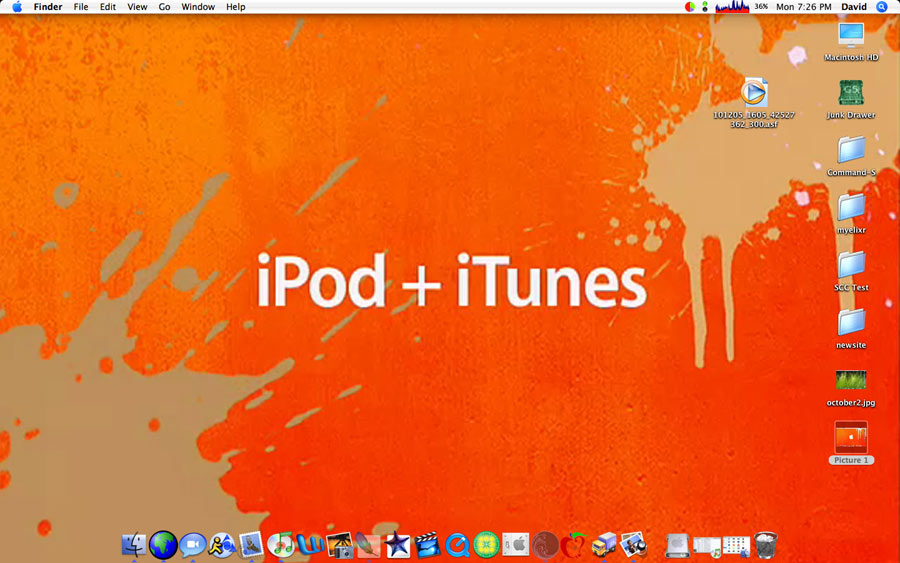900x563 pixels.
Task: Click the traffic-light status menu bar icon
Action: click(705, 7)
